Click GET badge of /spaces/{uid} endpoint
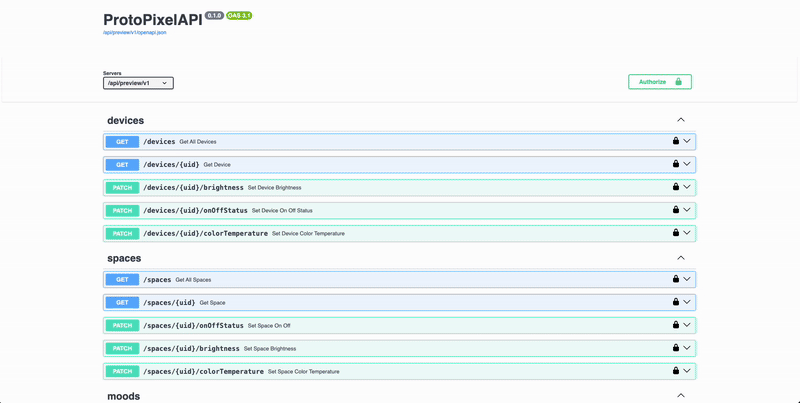 tap(122, 303)
